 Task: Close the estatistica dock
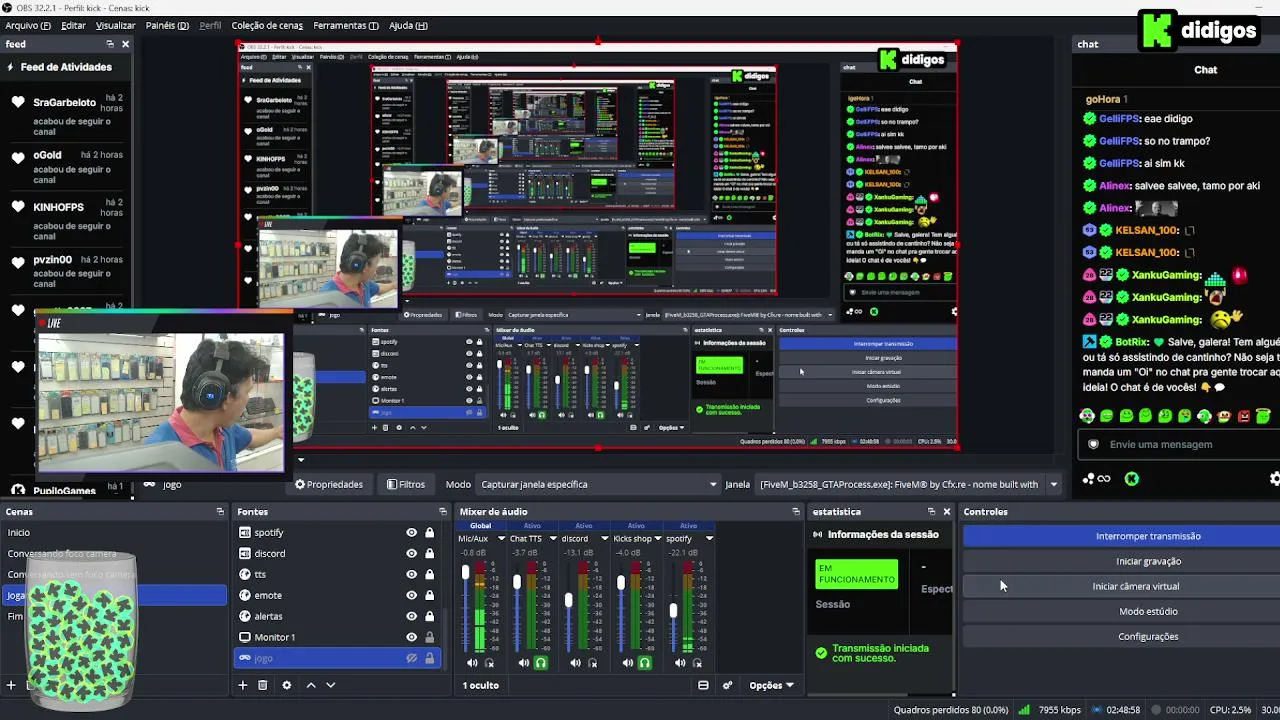coord(946,511)
